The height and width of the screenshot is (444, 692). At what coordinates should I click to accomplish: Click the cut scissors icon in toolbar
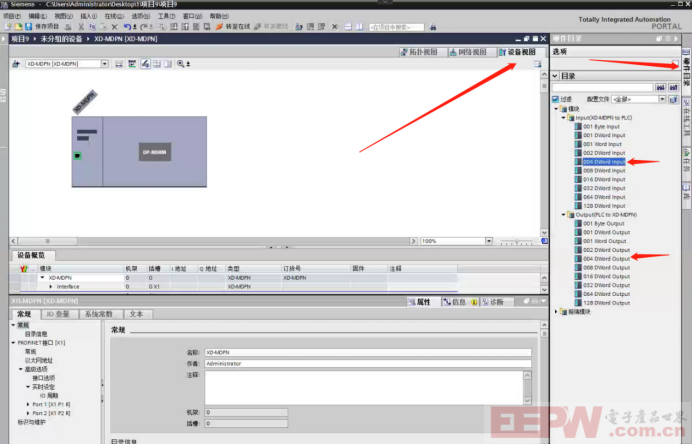[x=81, y=27]
